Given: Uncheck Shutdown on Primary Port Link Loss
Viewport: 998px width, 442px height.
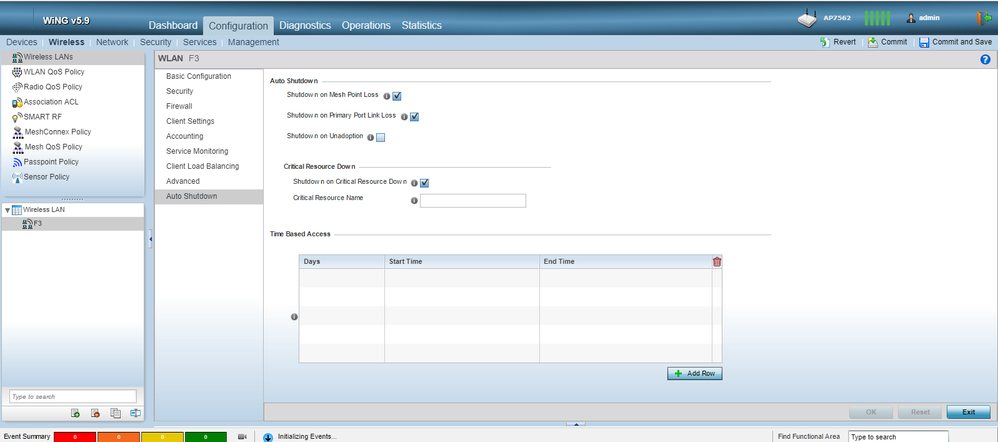Looking at the screenshot, I should [414, 117].
